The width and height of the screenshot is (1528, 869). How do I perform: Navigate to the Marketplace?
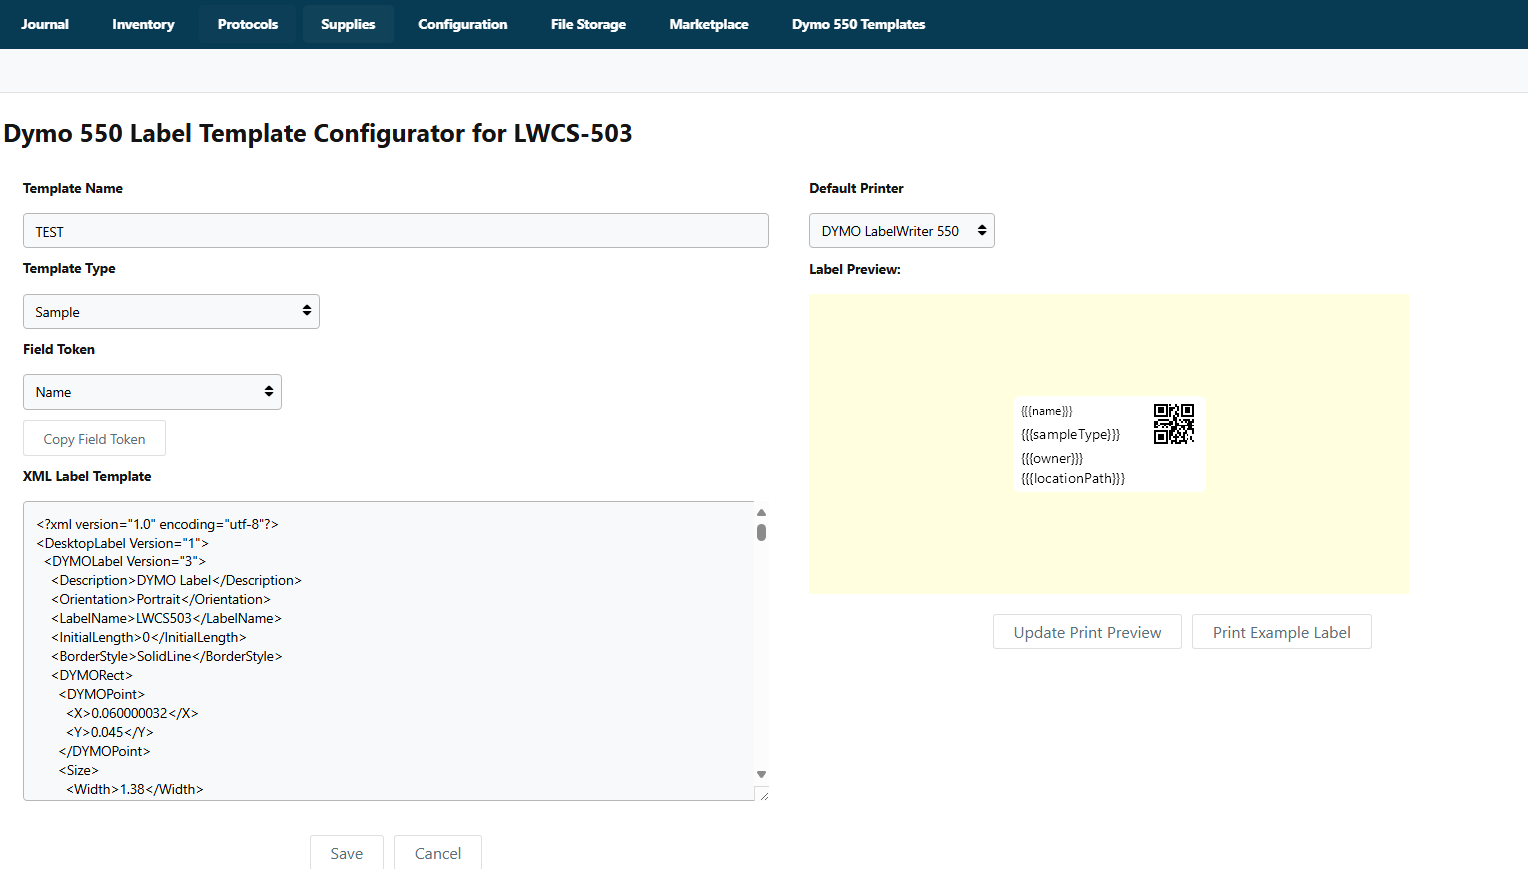click(708, 24)
